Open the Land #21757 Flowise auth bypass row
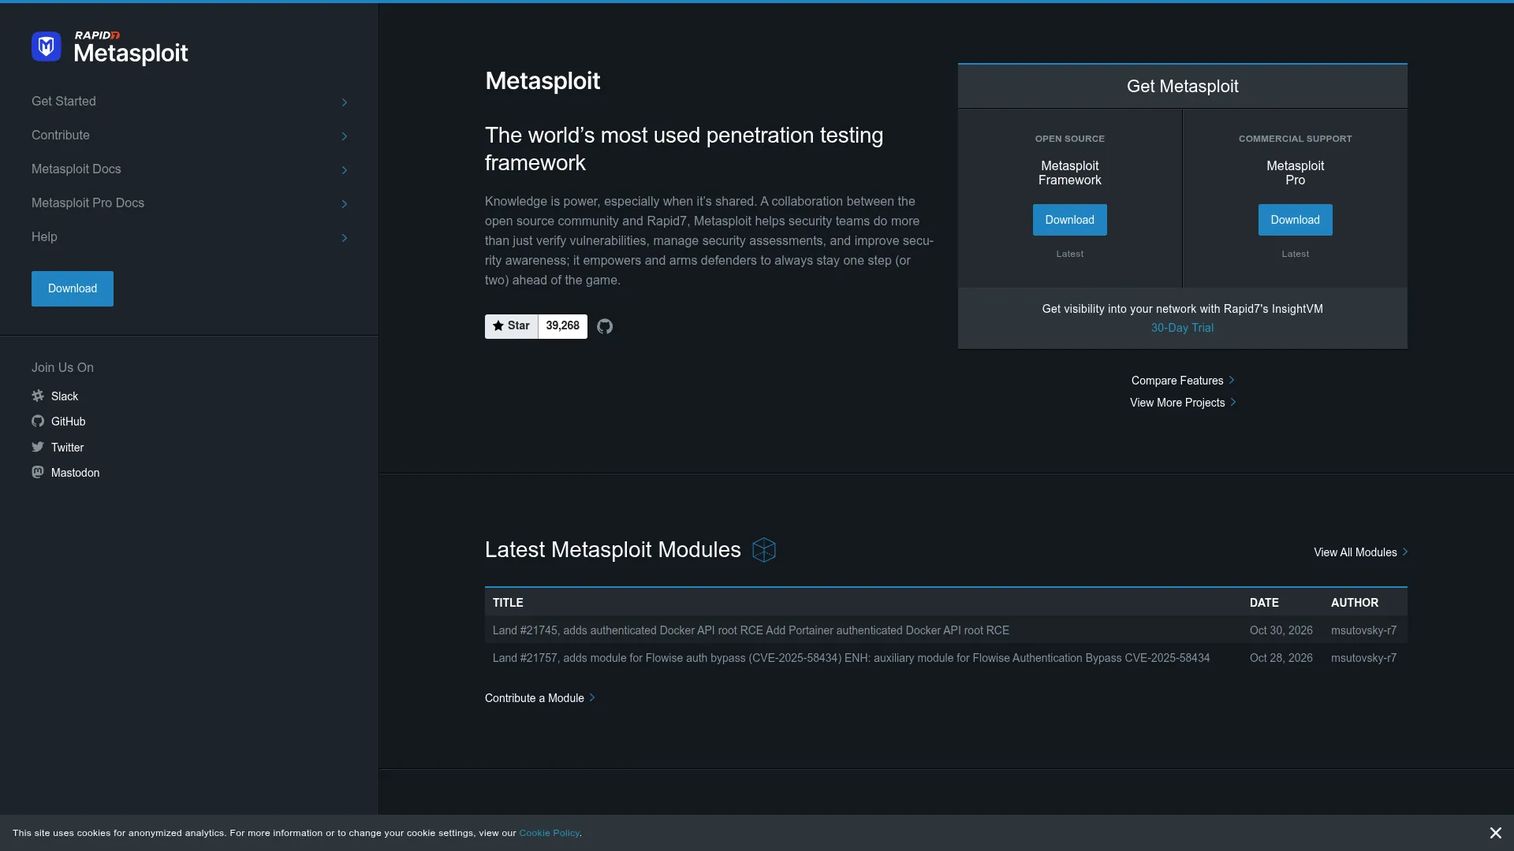The width and height of the screenshot is (1514, 851). click(946, 658)
